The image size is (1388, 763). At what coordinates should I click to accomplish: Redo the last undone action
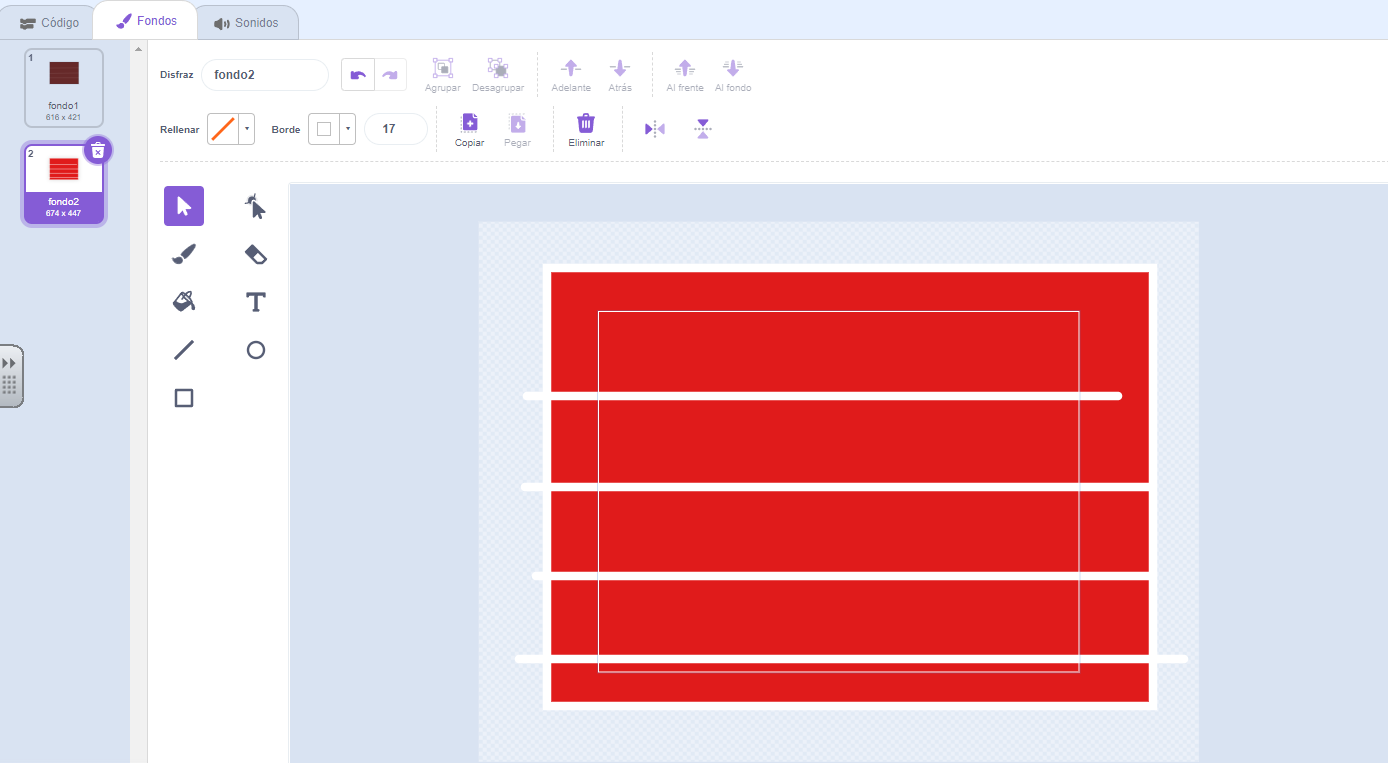coord(390,75)
